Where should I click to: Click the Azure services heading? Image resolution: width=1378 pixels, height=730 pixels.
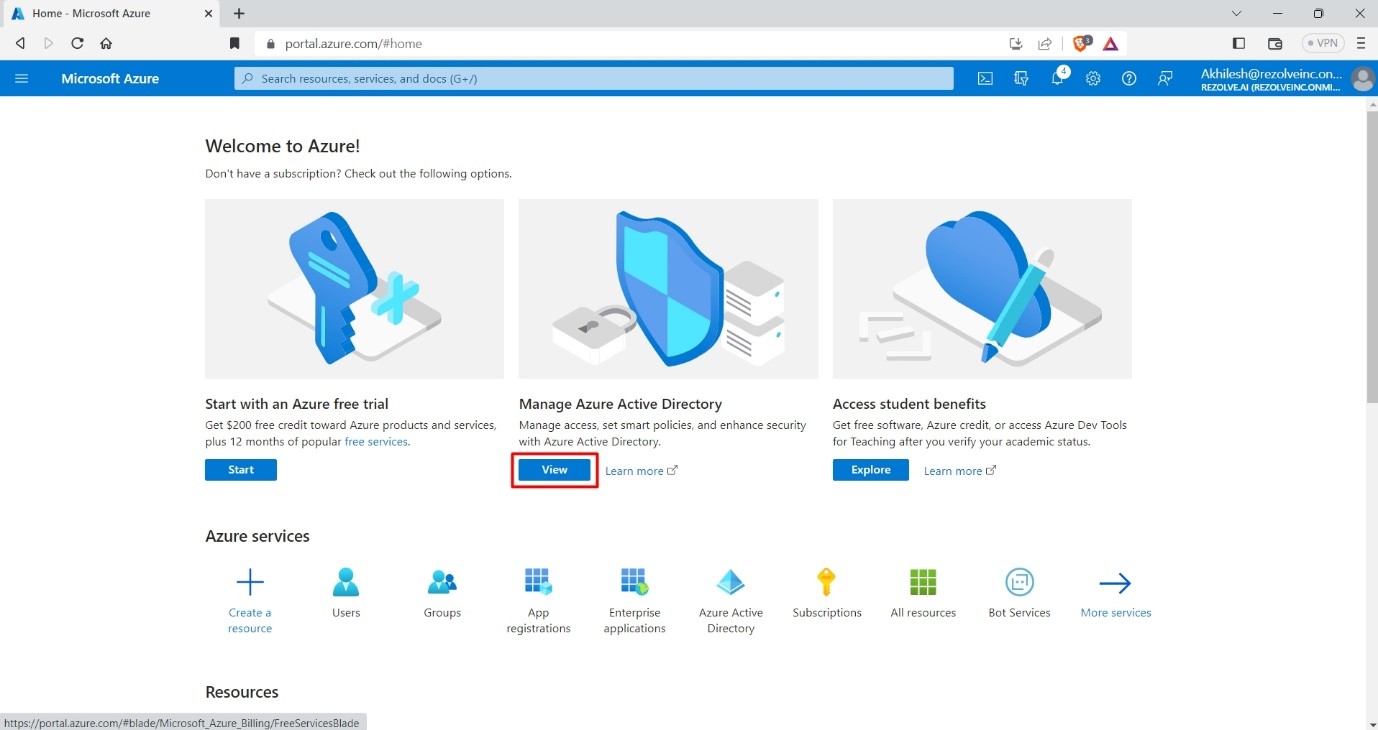pyautogui.click(x=257, y=536)
